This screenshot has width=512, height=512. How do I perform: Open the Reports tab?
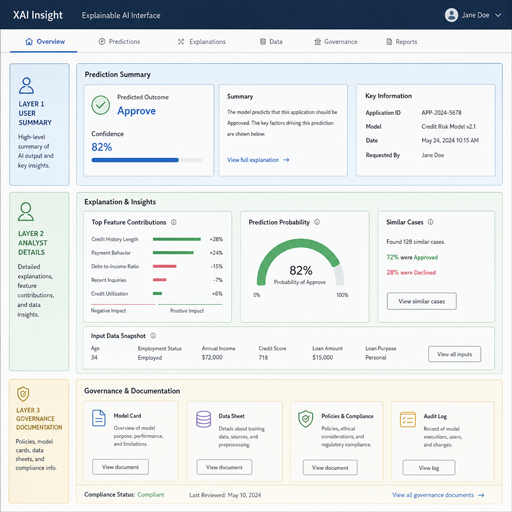[402, 42]
